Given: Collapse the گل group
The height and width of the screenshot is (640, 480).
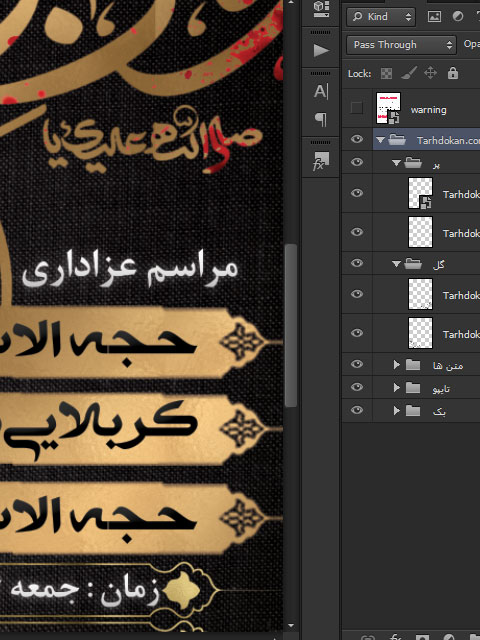Looking at the screenshot, I should pos(396,264).
